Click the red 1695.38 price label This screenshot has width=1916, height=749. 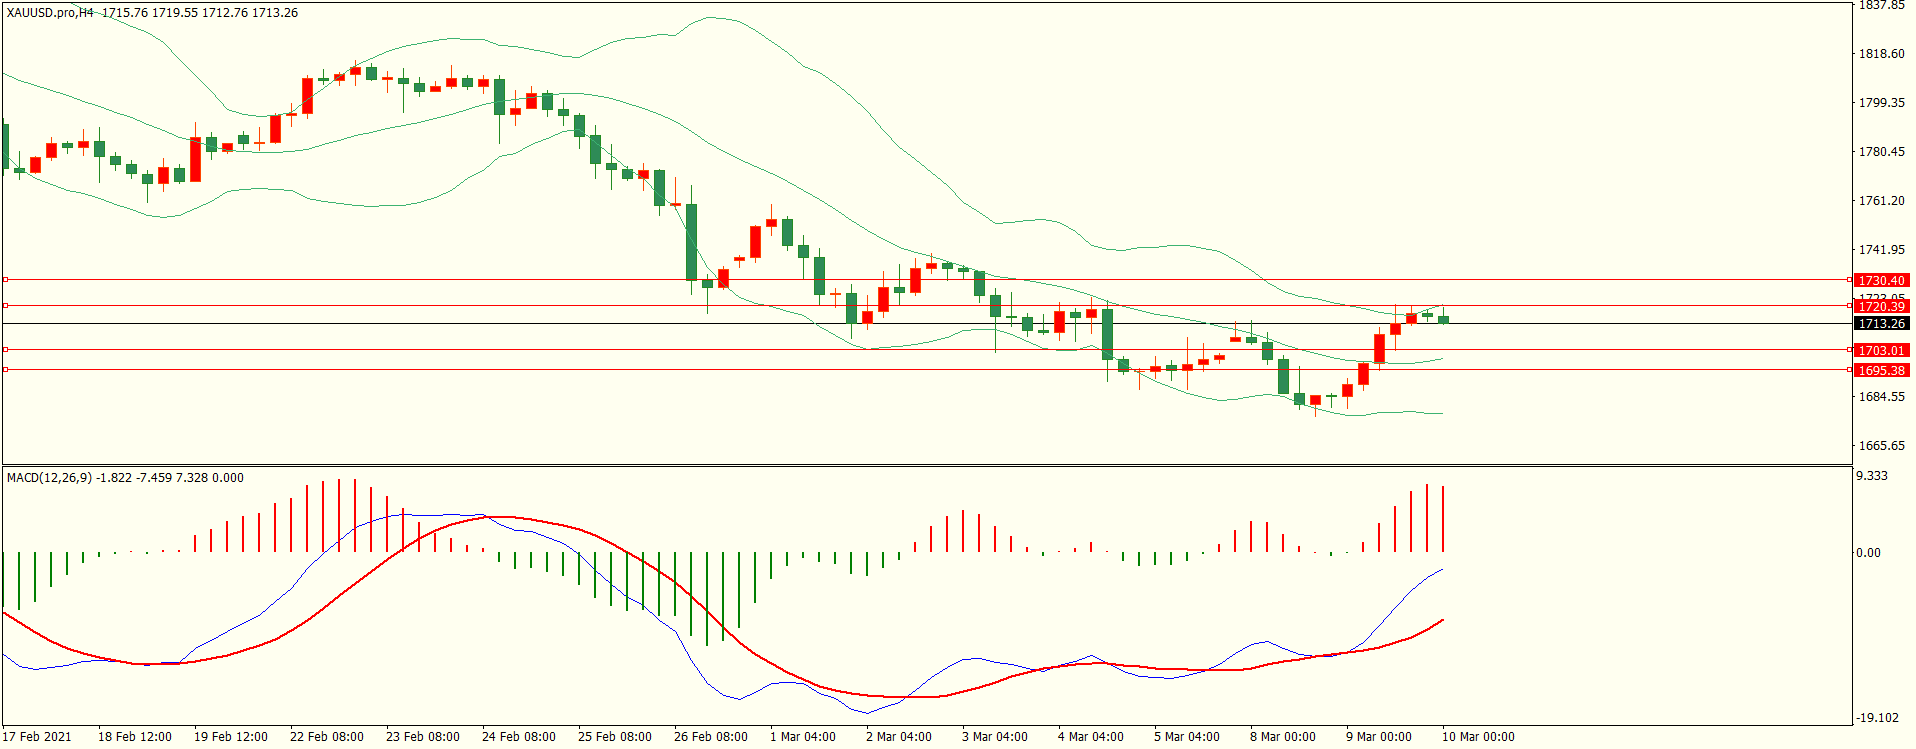coord(1881,371)
